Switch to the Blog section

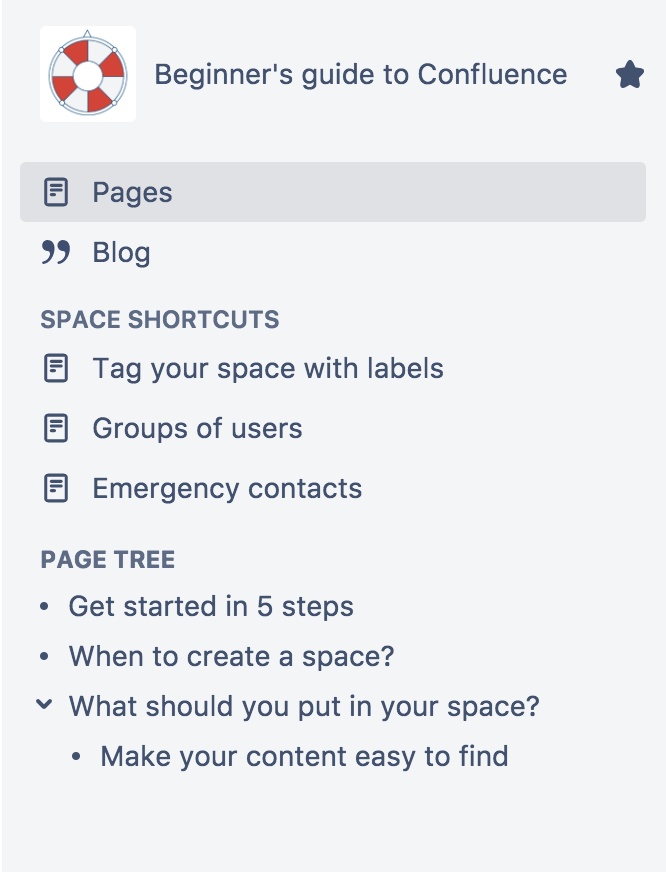[x=122, y=252]
